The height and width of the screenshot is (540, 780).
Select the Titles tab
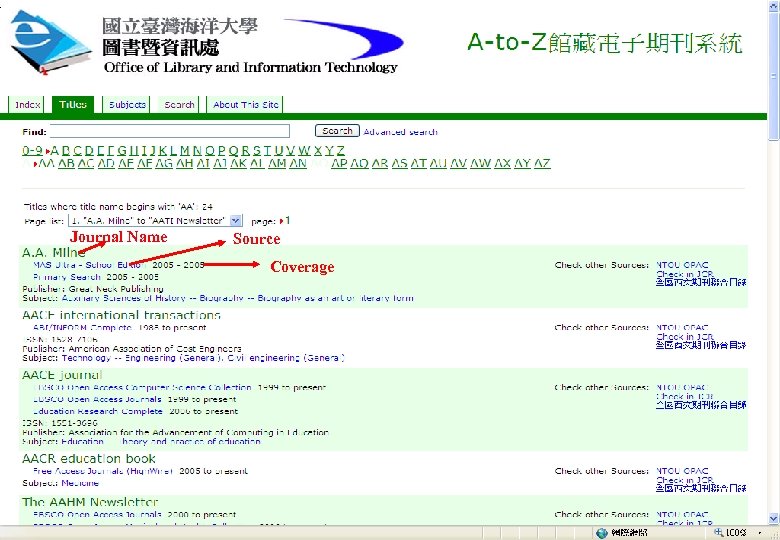coord(73,104)
